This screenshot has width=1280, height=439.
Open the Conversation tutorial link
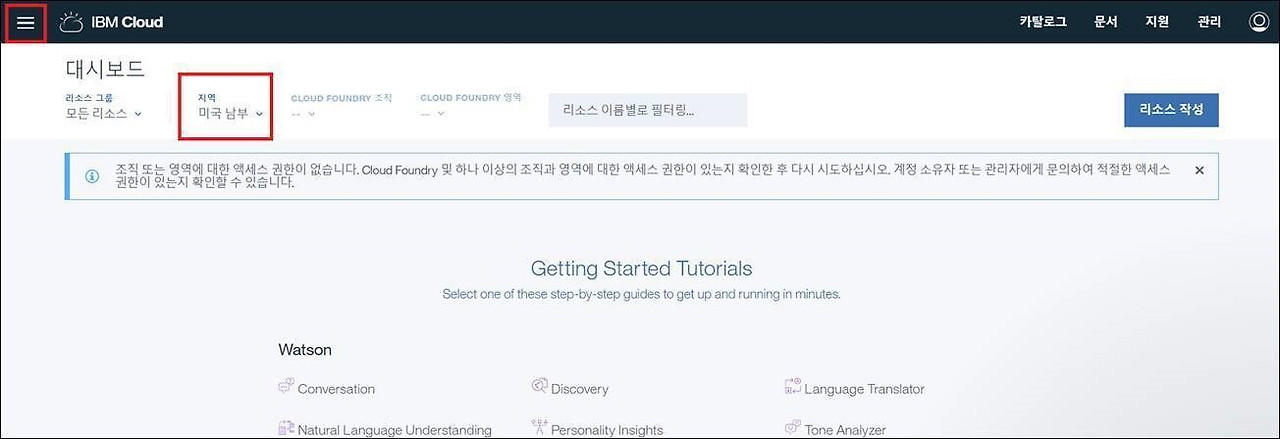click(x=336, y=389)
